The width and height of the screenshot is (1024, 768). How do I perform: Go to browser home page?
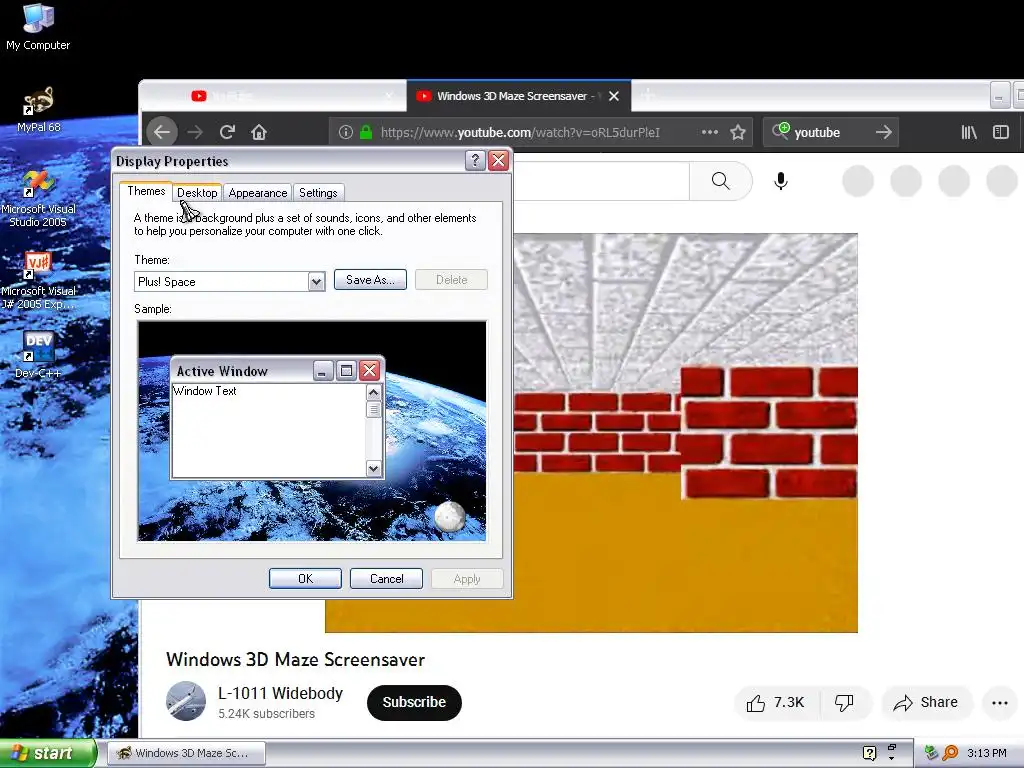click(259, 133)
